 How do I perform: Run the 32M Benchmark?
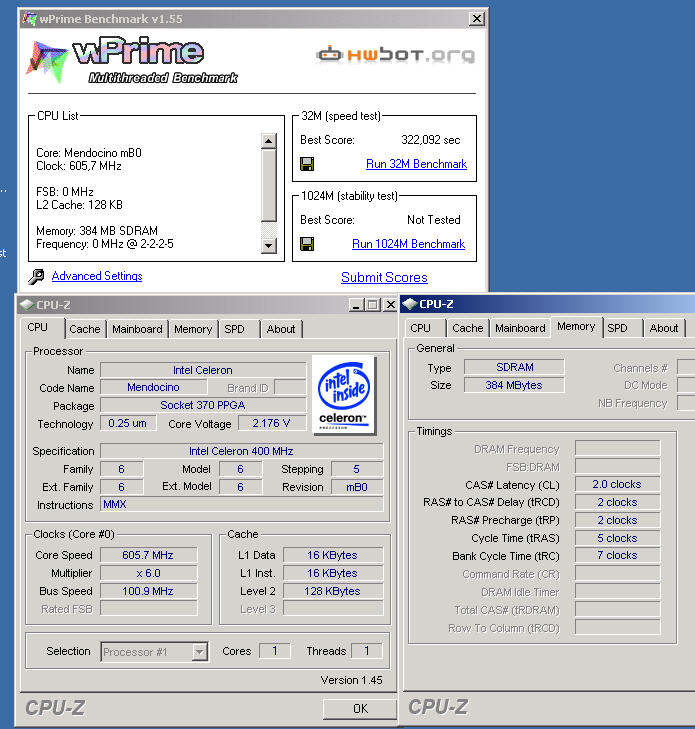pyautogui.click(x=417, y=164)
